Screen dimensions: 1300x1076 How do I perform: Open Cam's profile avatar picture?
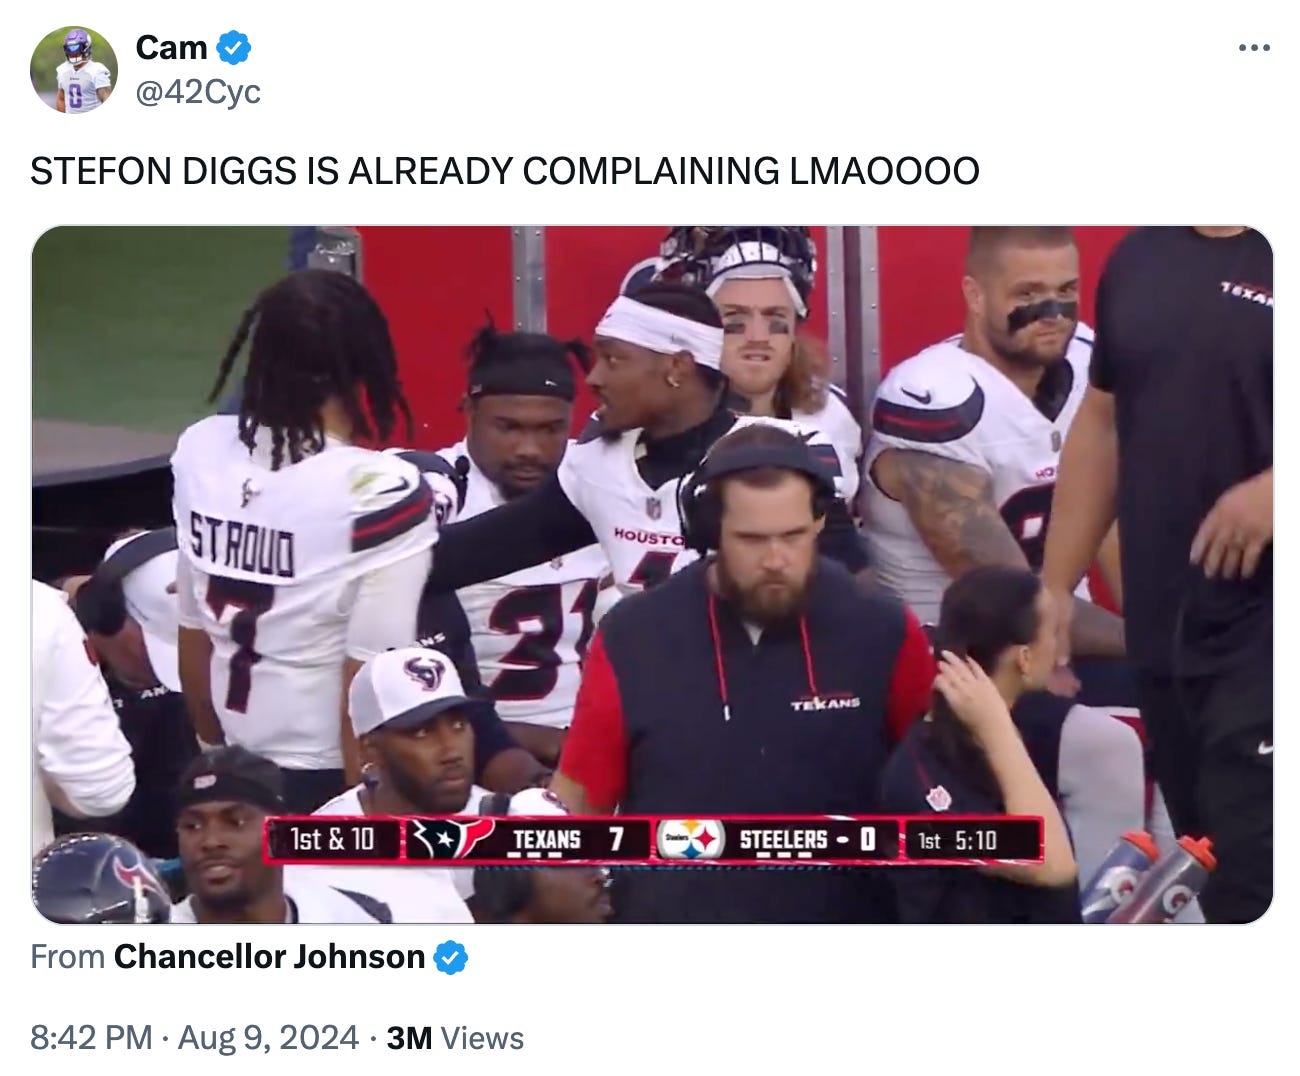(x=74, y=70)
